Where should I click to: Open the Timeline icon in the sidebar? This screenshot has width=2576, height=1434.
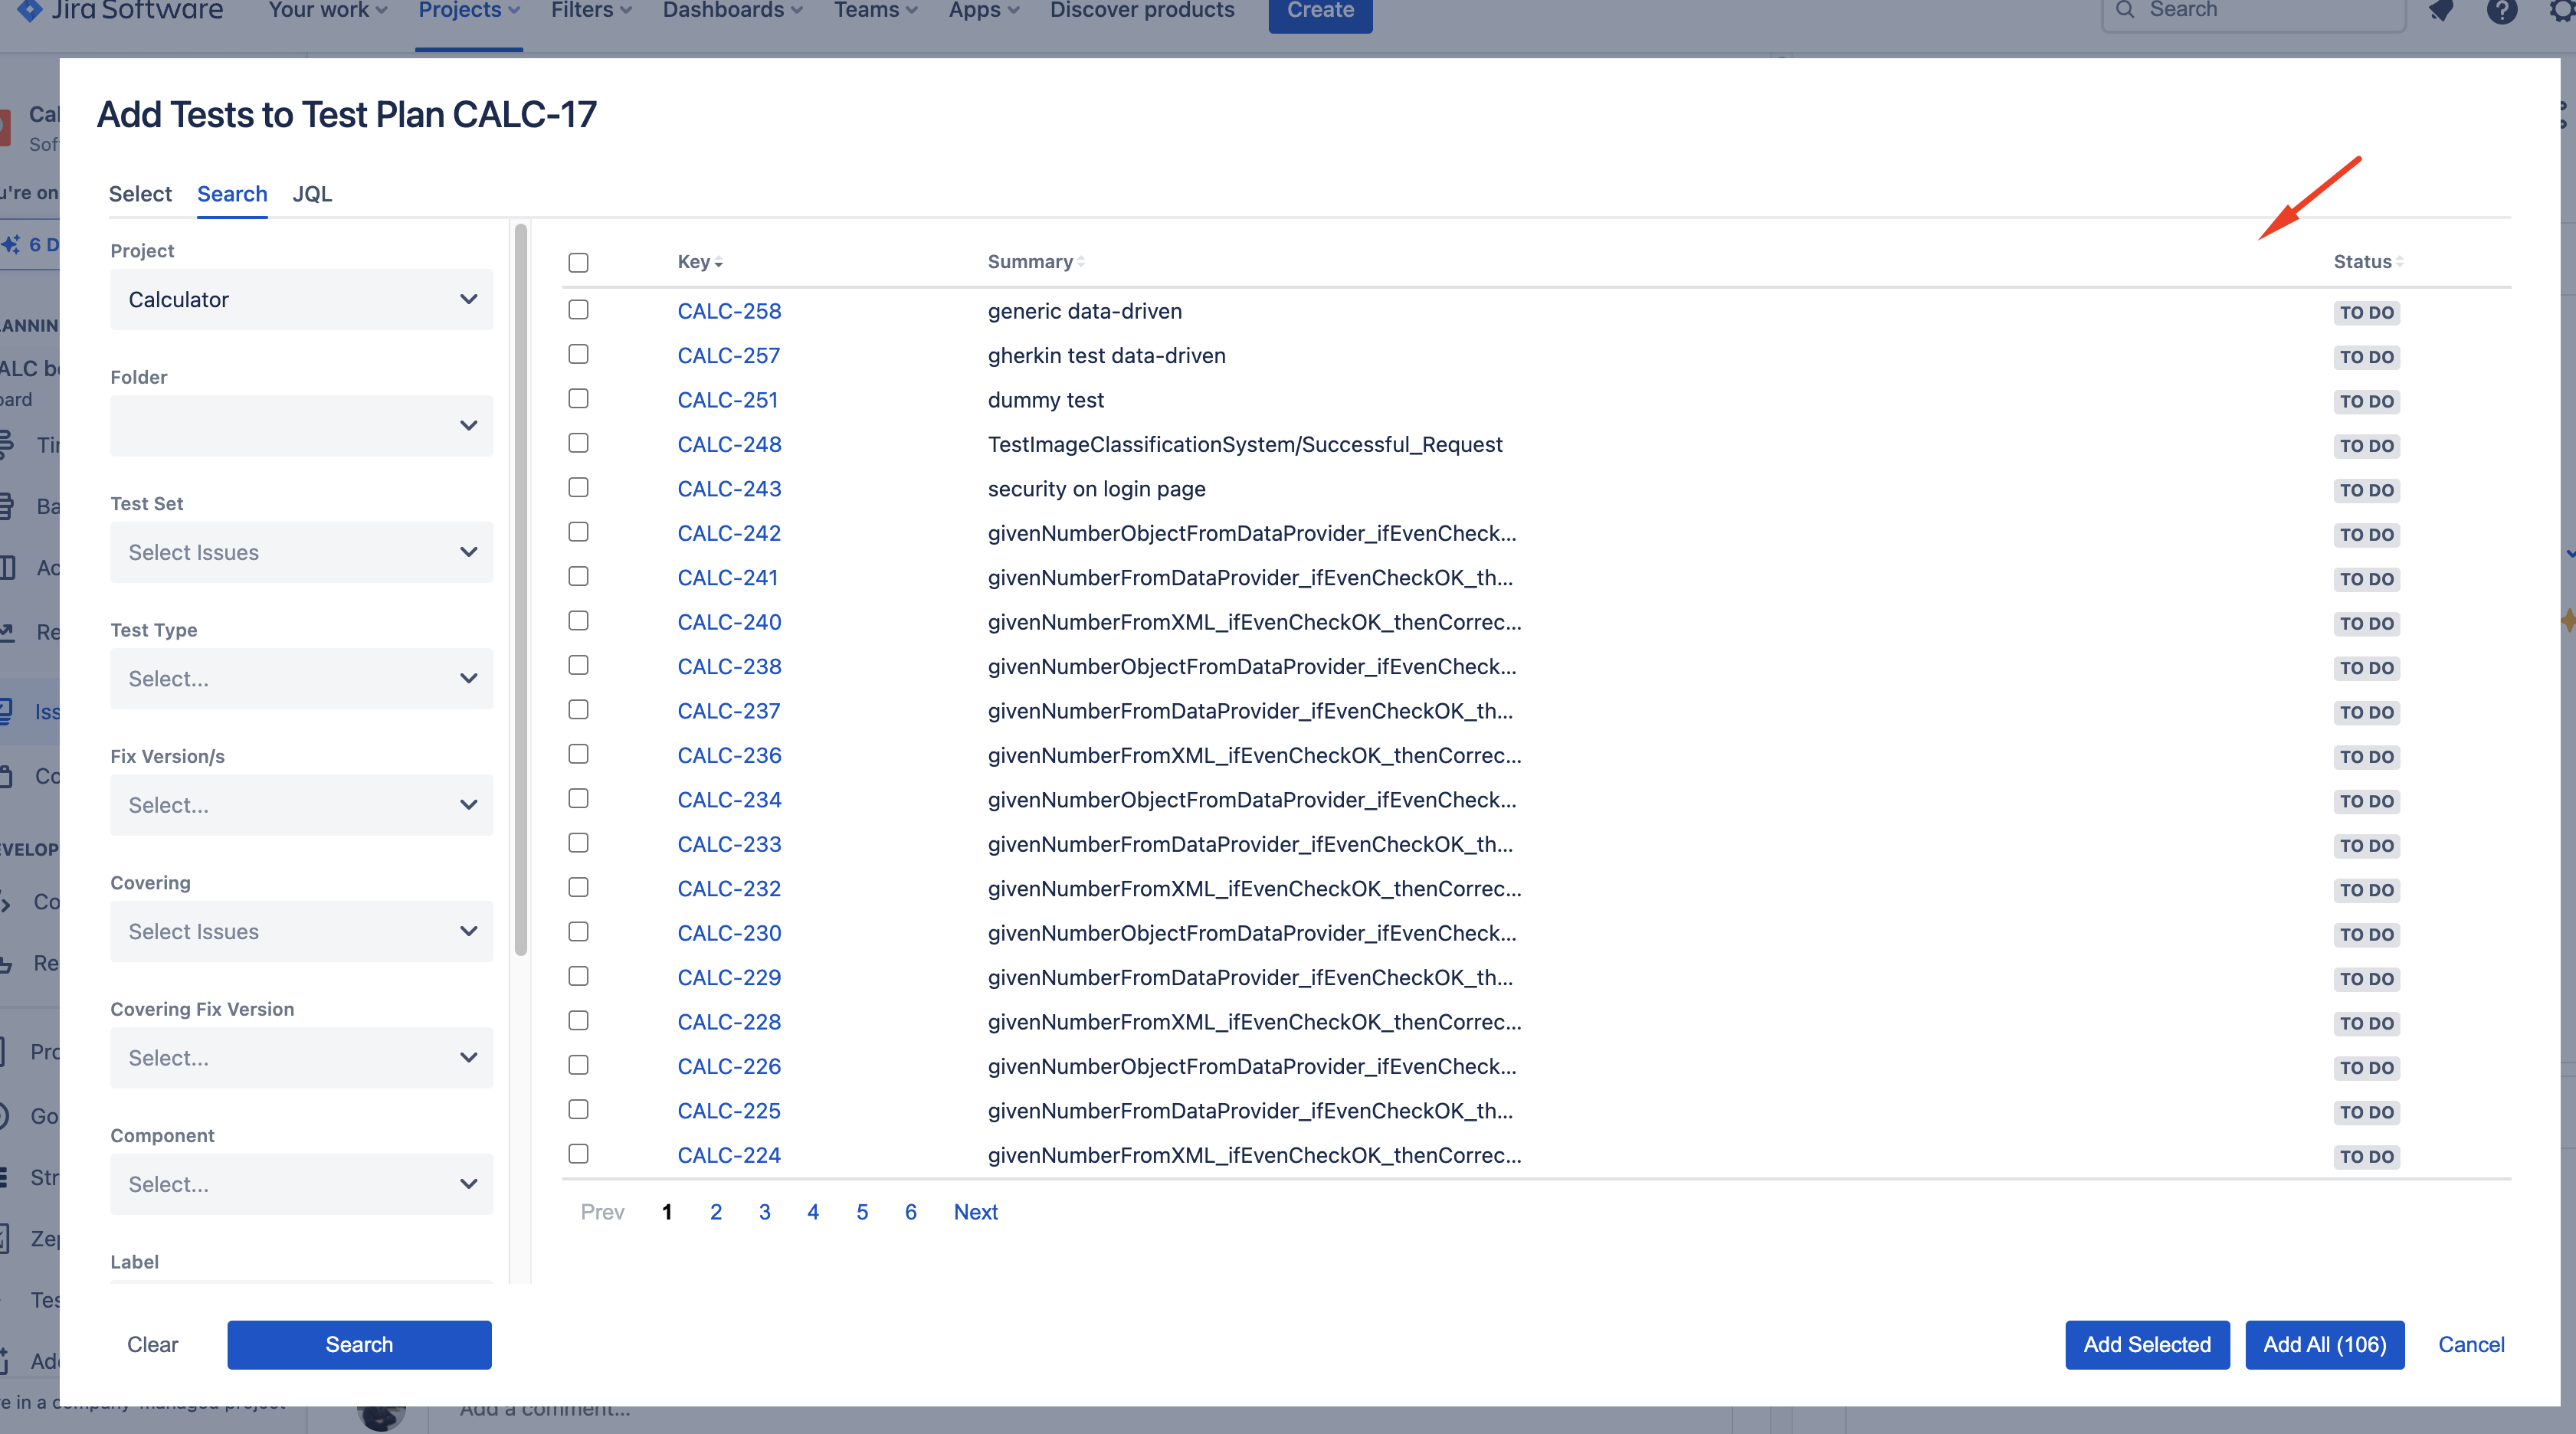click(x=8, y=445)
